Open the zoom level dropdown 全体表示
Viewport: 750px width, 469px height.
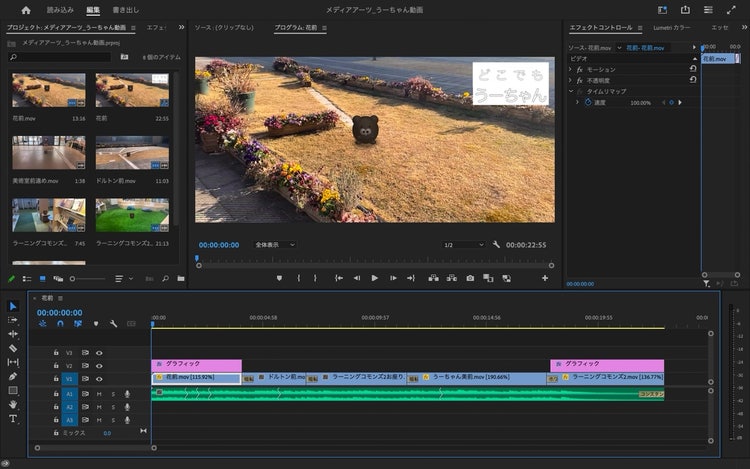[275, 244]
